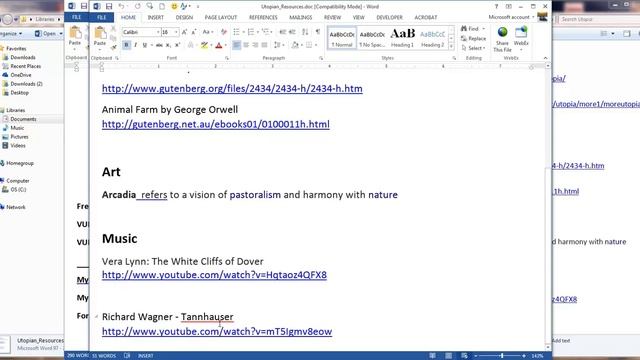Open Word Help question mark
Image resolution: width=640 pixels, height=360 pixels.
coord(496,7)
